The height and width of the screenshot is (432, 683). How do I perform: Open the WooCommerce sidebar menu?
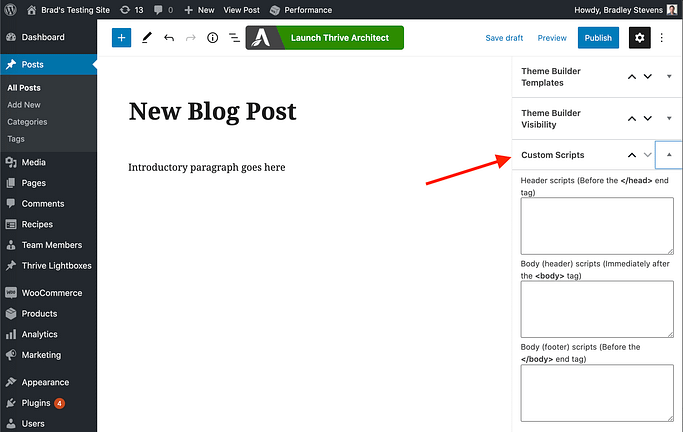tap(51, 293)
